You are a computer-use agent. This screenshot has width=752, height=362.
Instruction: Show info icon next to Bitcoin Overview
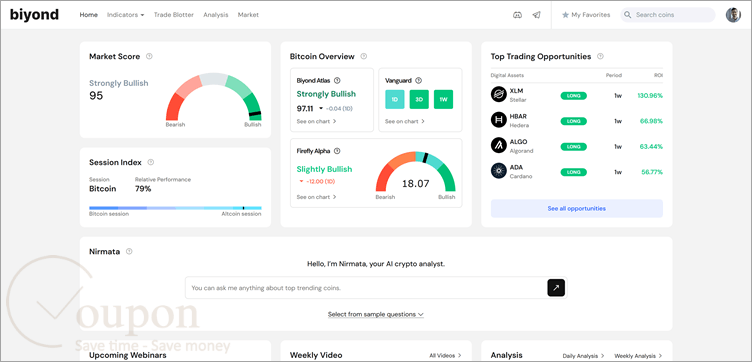364,56
